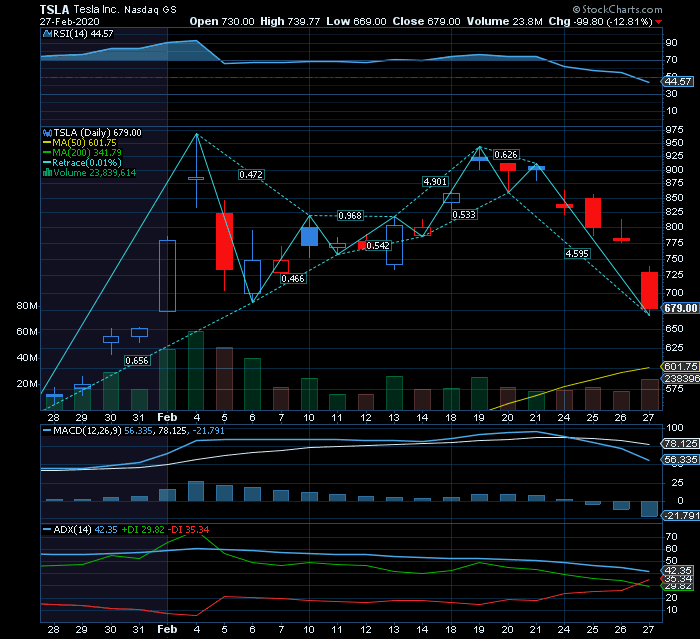Viewport: 700px width, 639px height.
Task: Click the 0.533 retracement label
Action: click(x=464, y=214)
